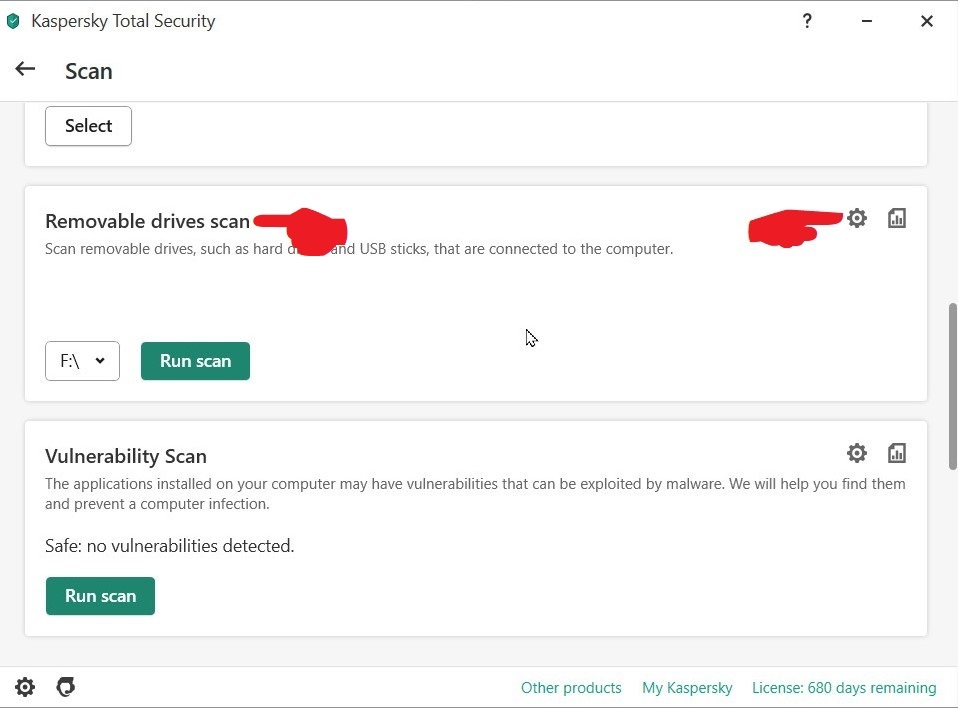
Task: View Vulnerability Scan report icon
Action: [x=897, y=453]
